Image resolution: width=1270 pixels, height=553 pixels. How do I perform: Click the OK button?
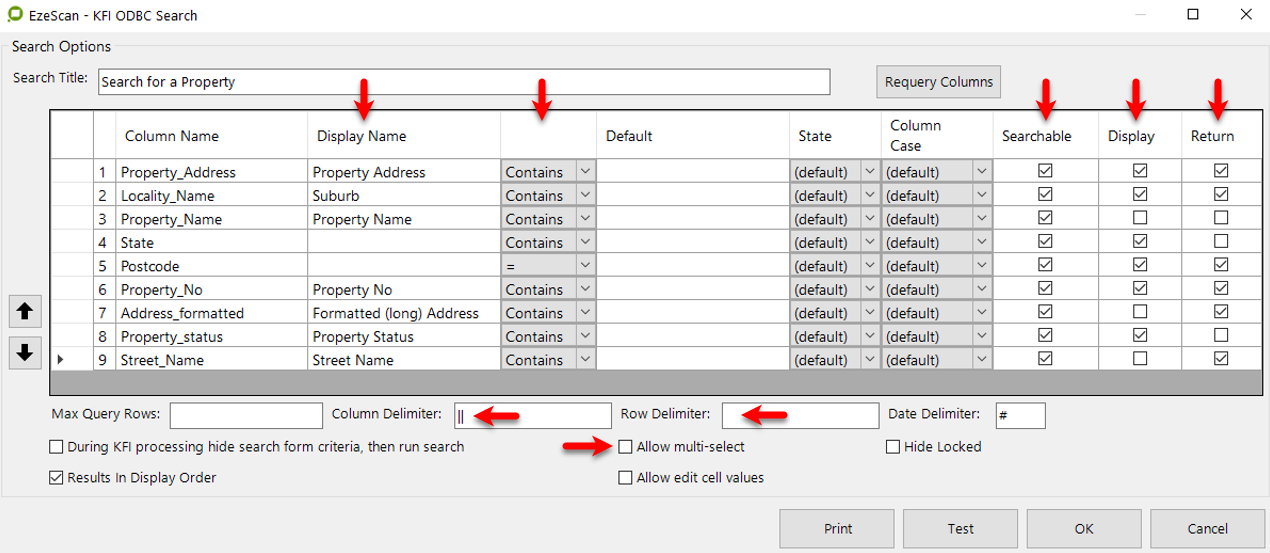1084,528
